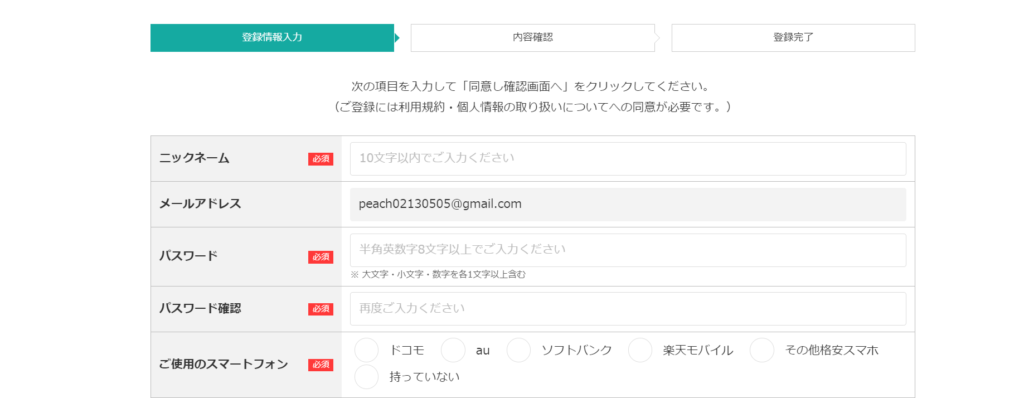Click the 必須 badge beside パスワード

(321, 257)
